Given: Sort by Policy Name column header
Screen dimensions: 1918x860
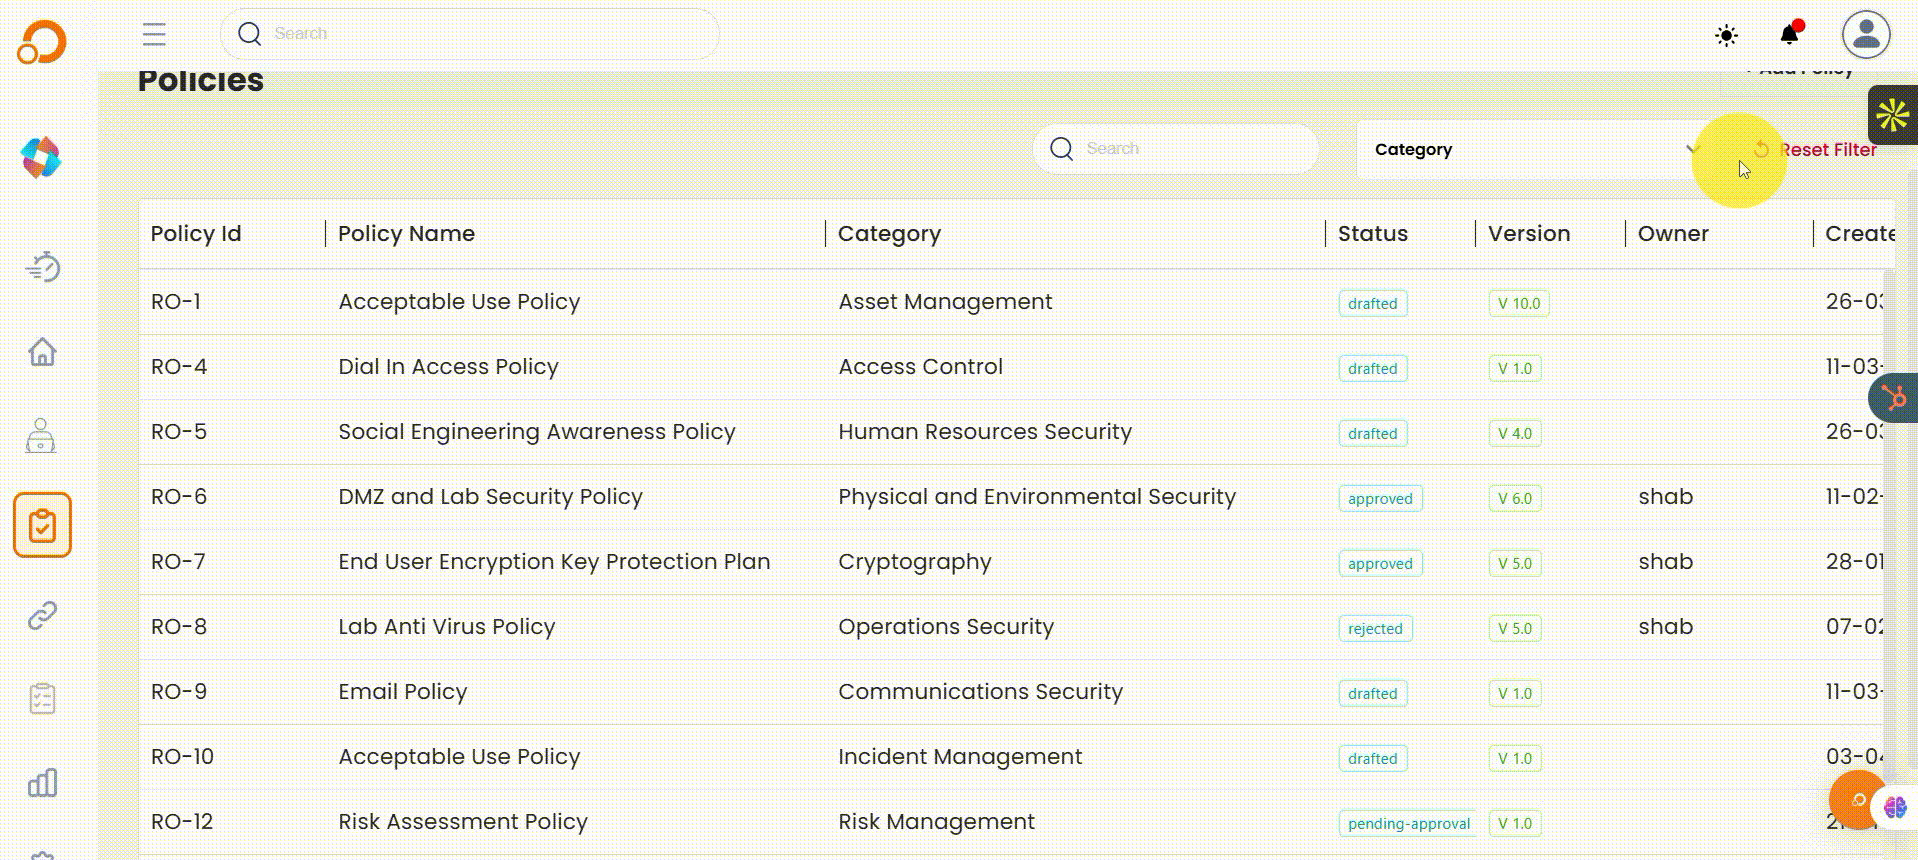Looking at the screenshot, I should click(x=406, y=234).
